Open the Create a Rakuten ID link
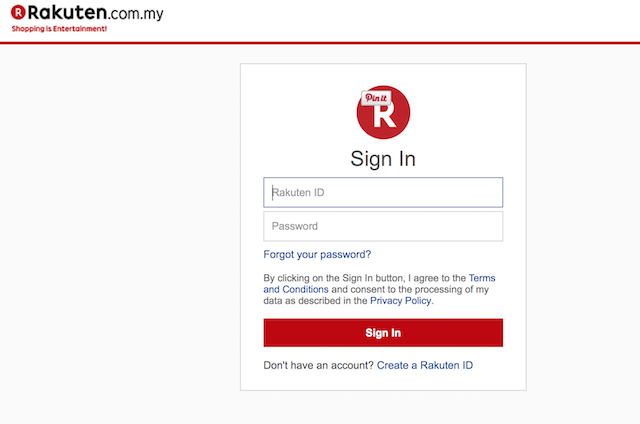Image resolution: width=640 pixels, height=424 pixels. coord(425,365)
